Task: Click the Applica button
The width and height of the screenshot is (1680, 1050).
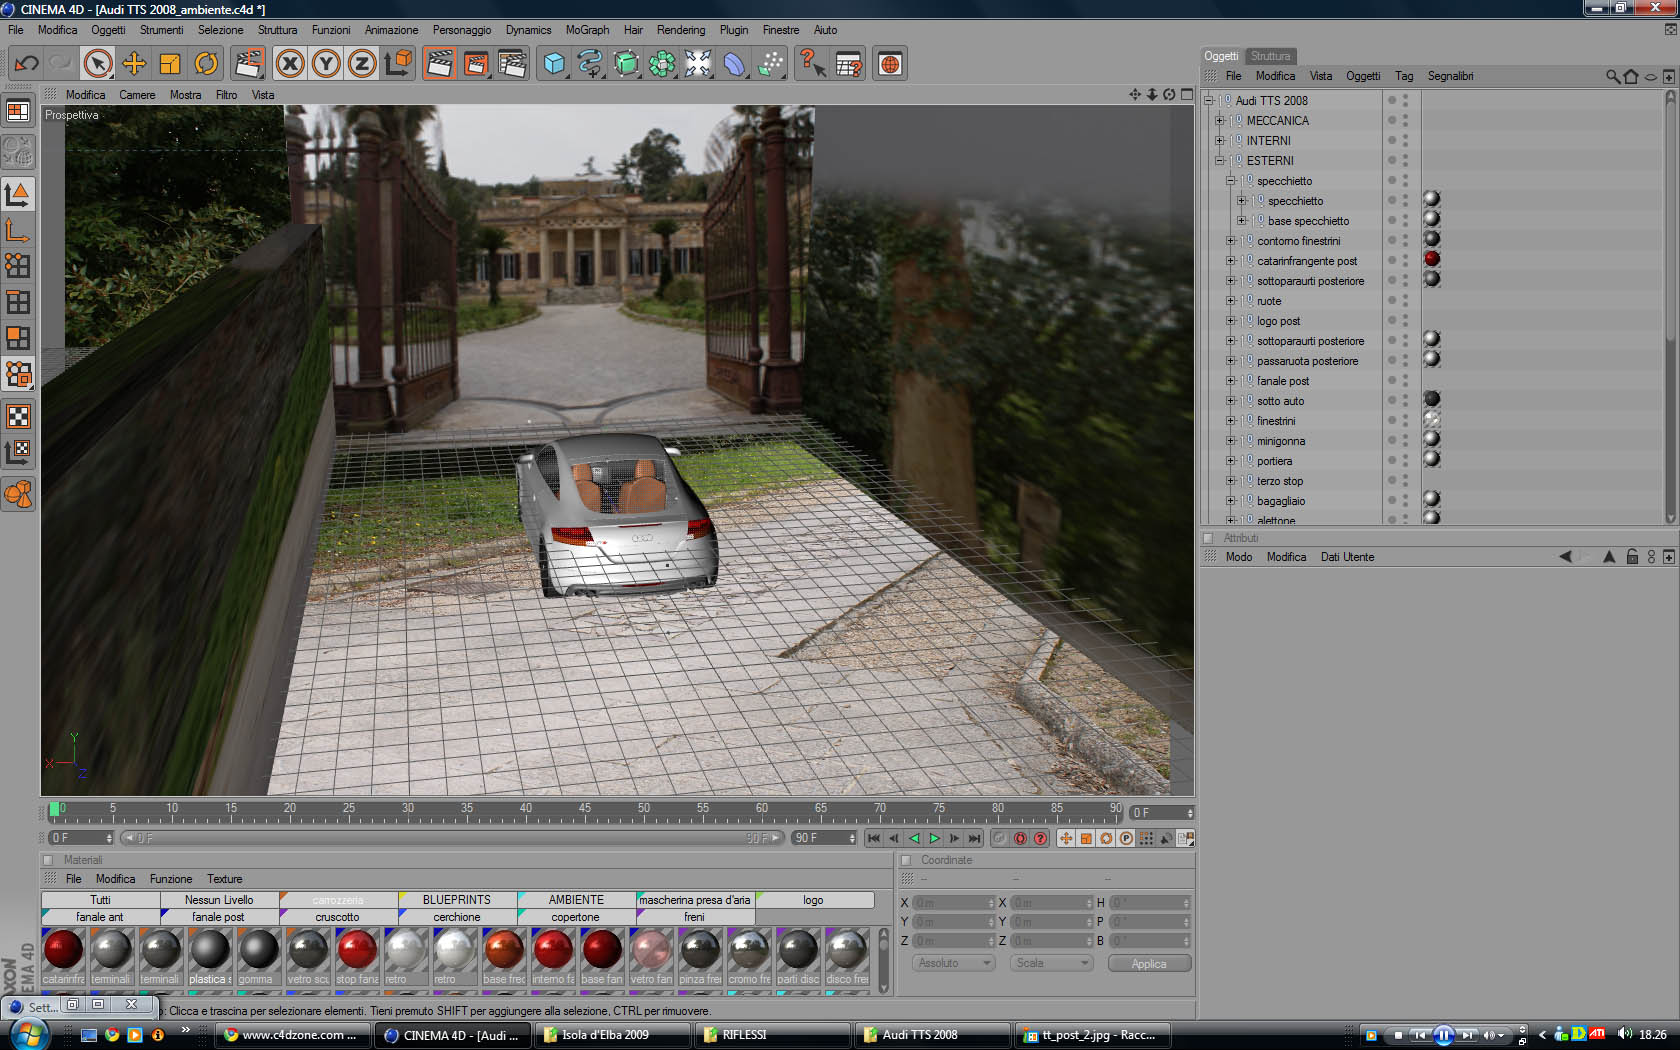Action: pos(1149,963)
